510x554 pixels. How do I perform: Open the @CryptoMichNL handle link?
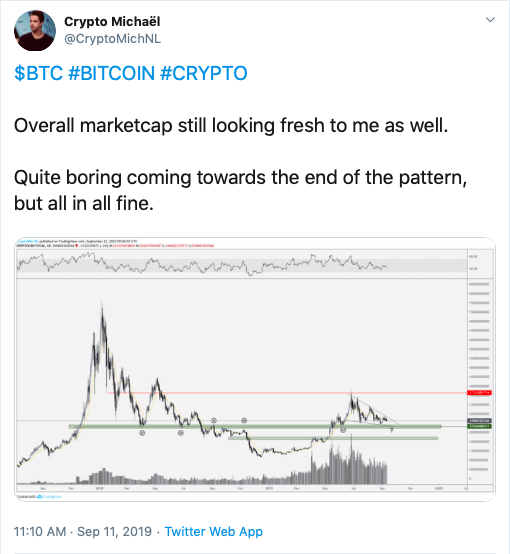[112, 39]
